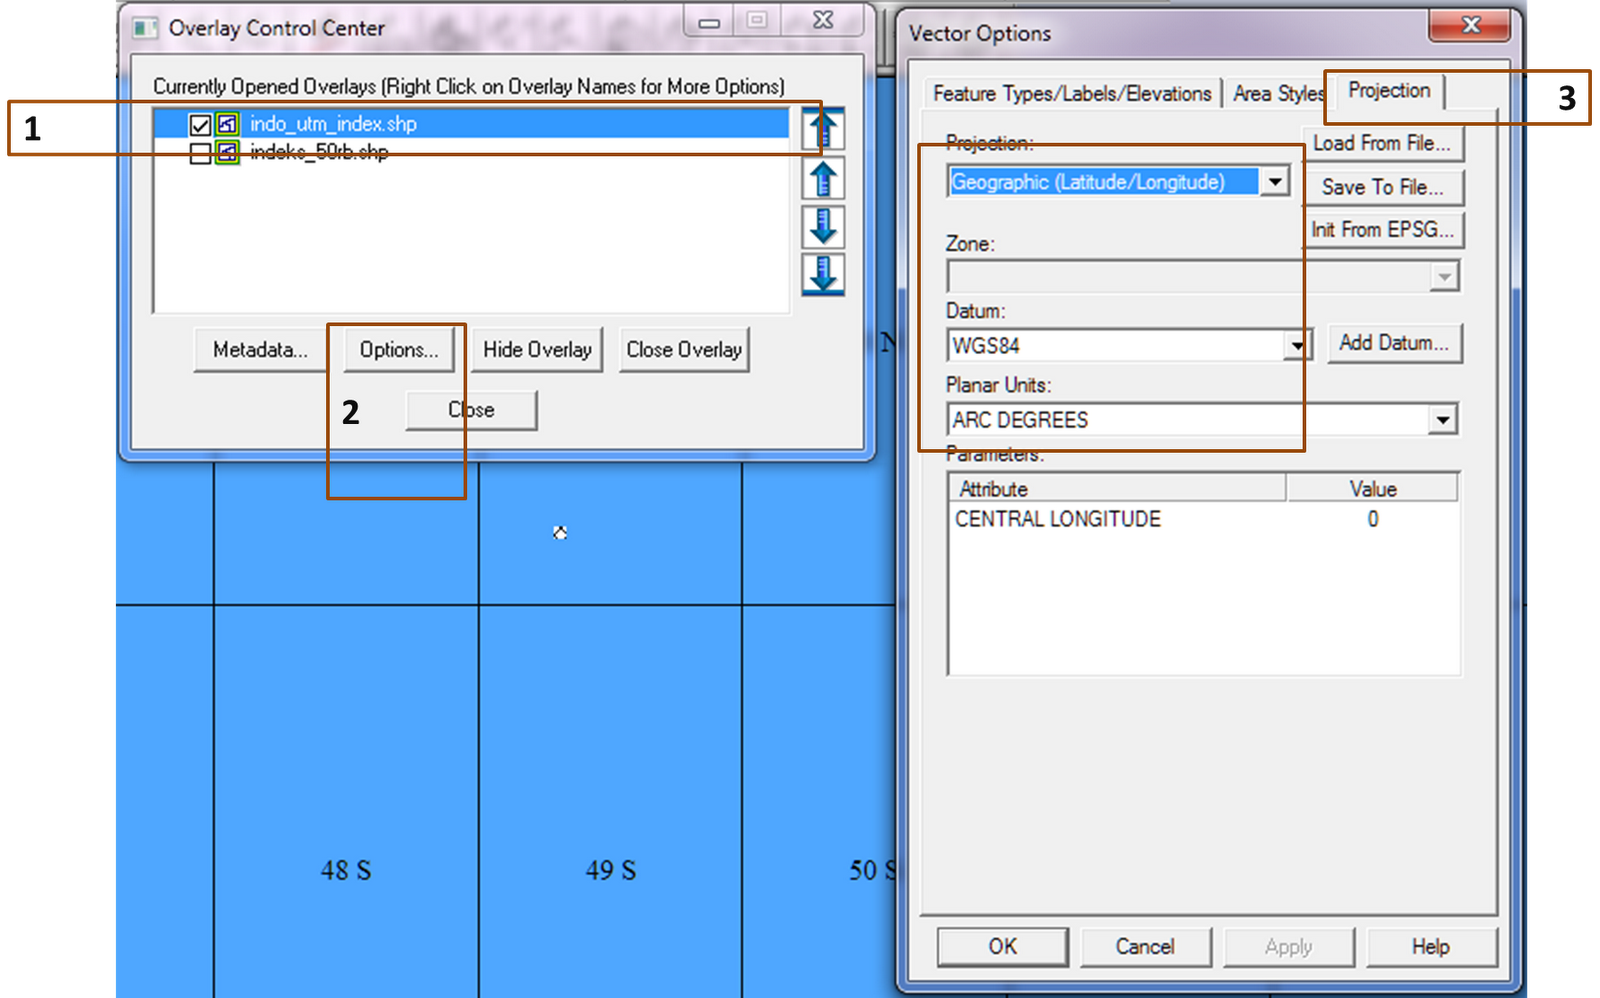Switch to the Area Styles tab
Viewport: 1600px width, 998px height.
click(x=1278, y=93)
